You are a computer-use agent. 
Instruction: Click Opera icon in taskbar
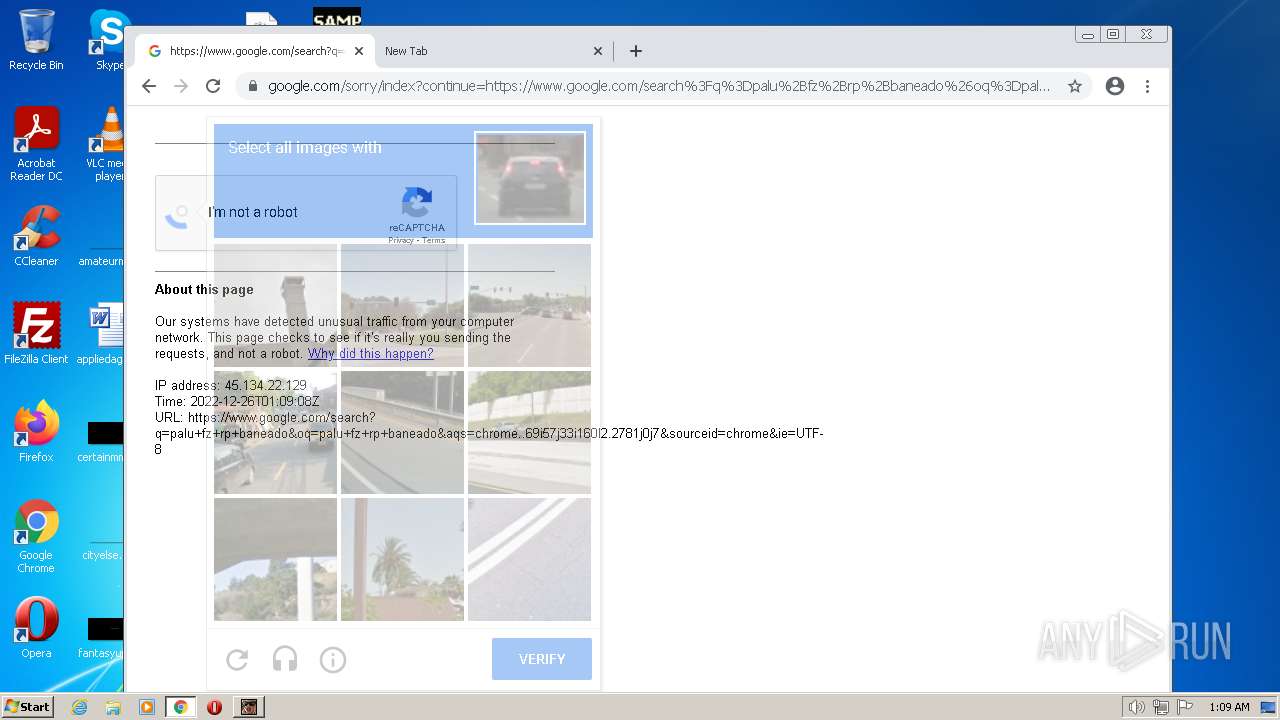(x=214, y=707)
